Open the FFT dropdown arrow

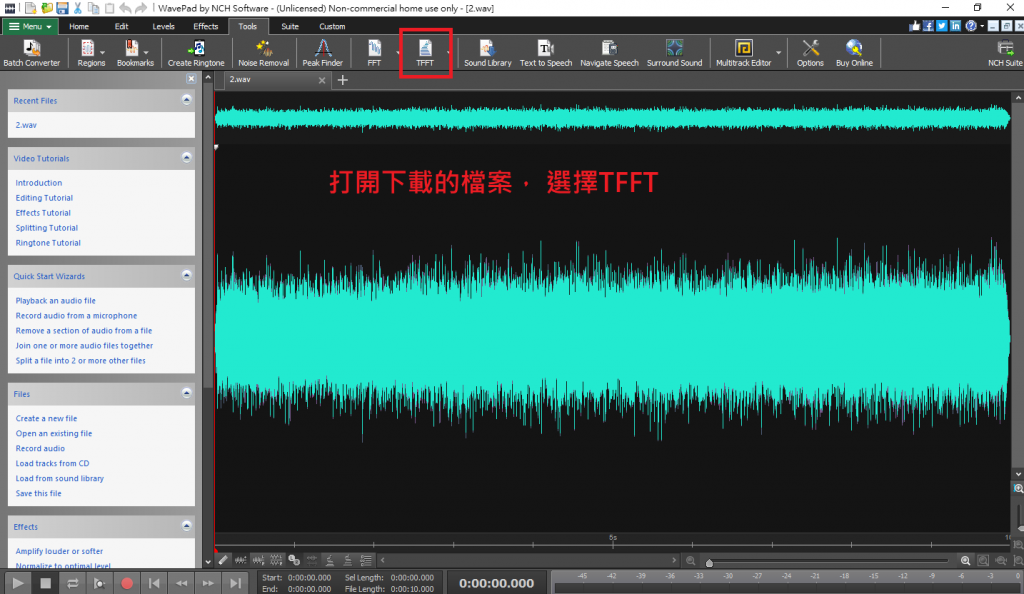(397, 53)
